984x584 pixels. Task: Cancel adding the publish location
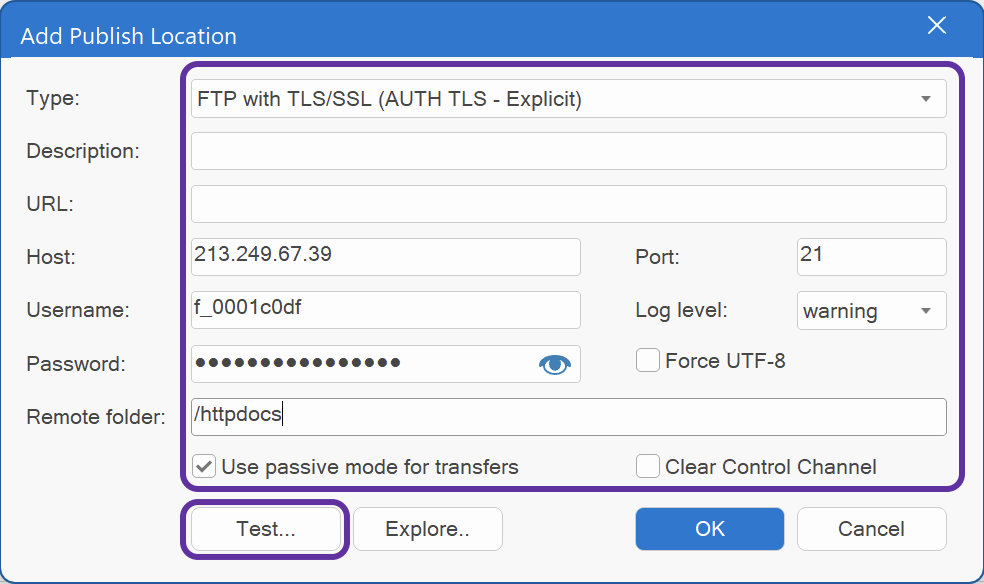[871, 529]
